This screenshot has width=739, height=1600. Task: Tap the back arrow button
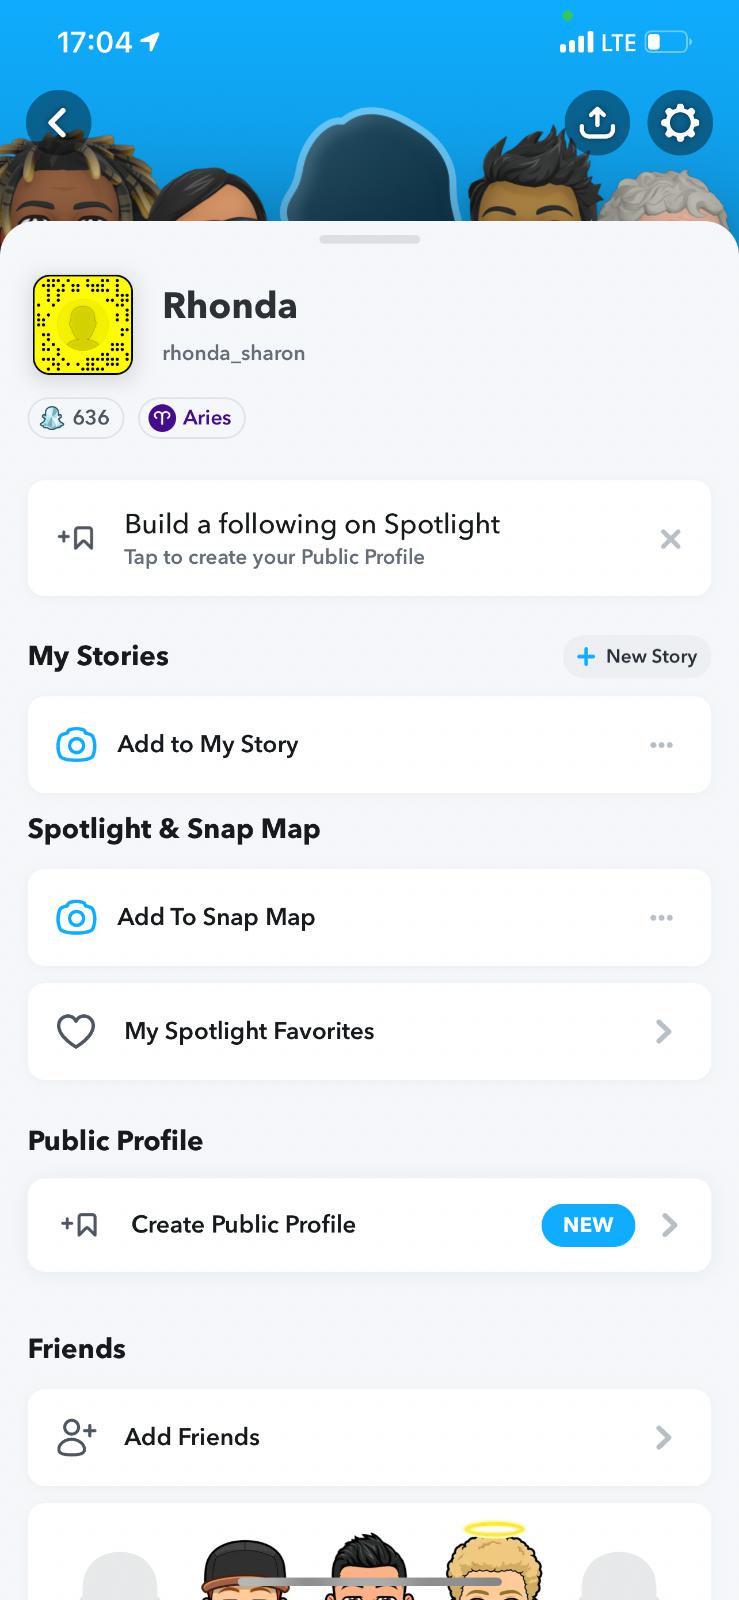click(x=58, y=123)
